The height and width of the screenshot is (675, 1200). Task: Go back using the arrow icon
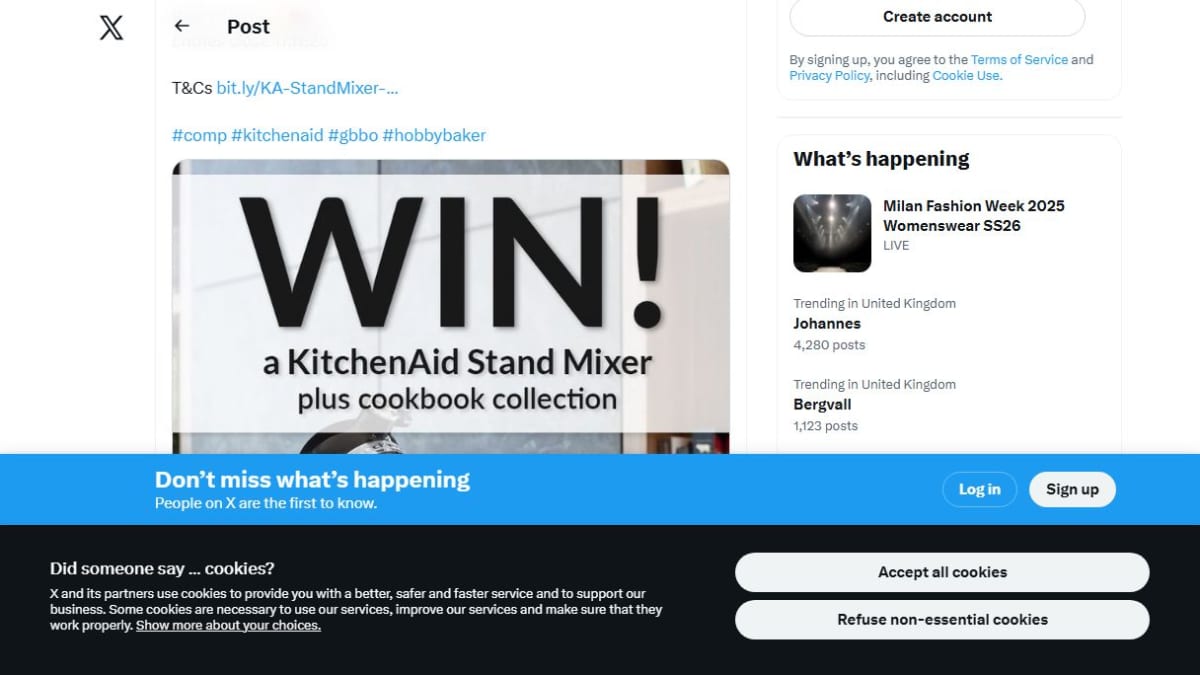tap(181, 26)
